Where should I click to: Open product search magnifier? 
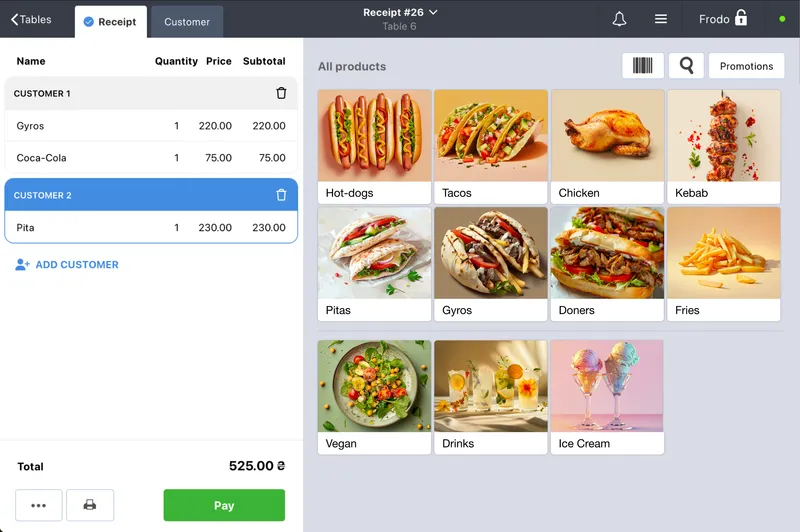(x=686, y=66)
